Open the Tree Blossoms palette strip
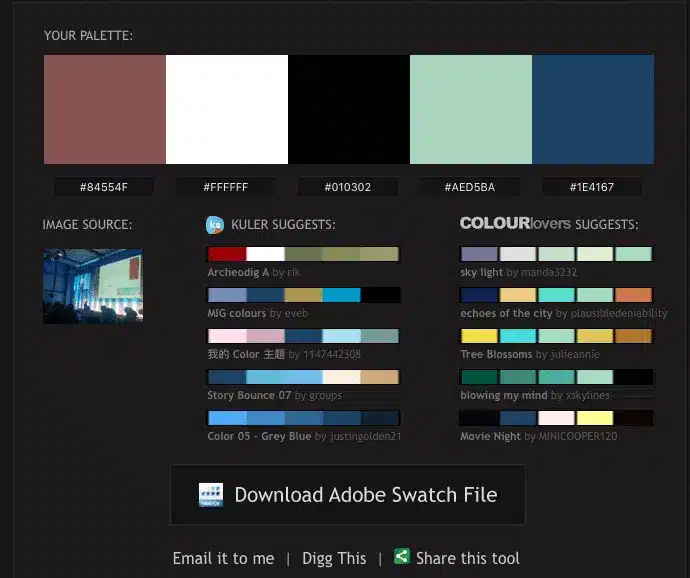The height and width of the screenshot is (578, 690). click(556, 336)
